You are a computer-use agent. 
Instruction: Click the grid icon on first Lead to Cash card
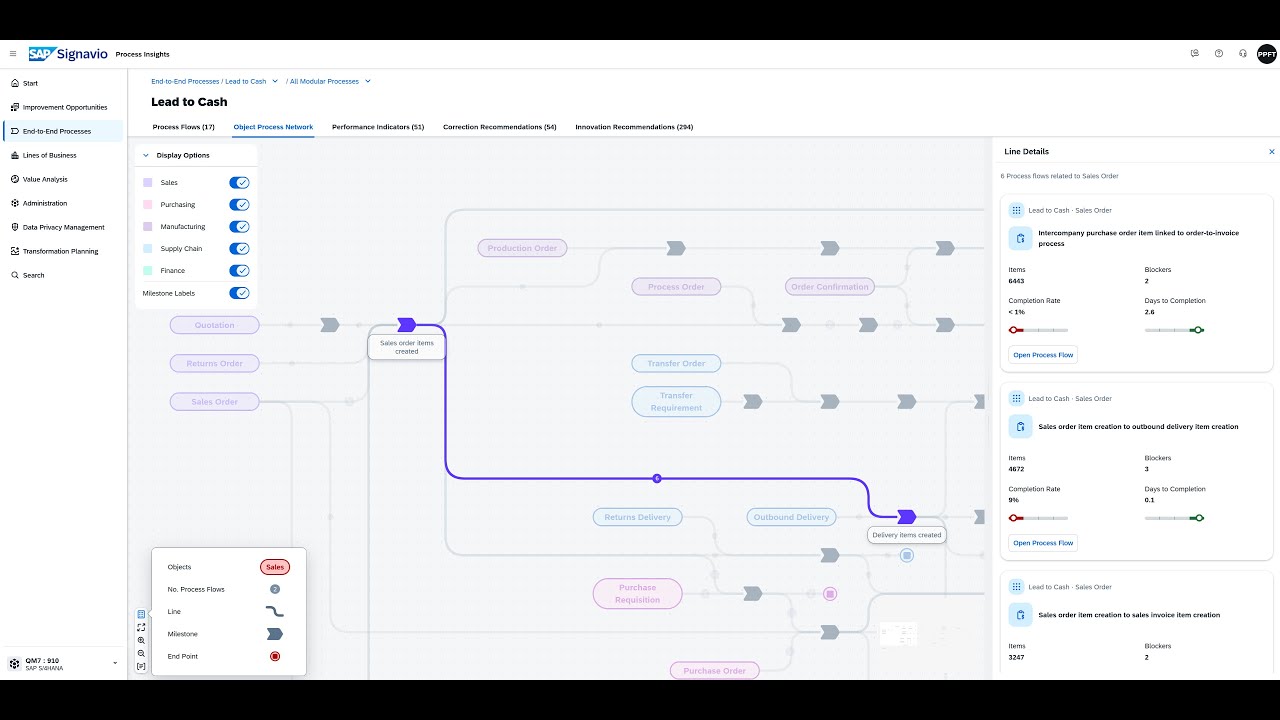pyautogui.click(x=1016, y=210)
